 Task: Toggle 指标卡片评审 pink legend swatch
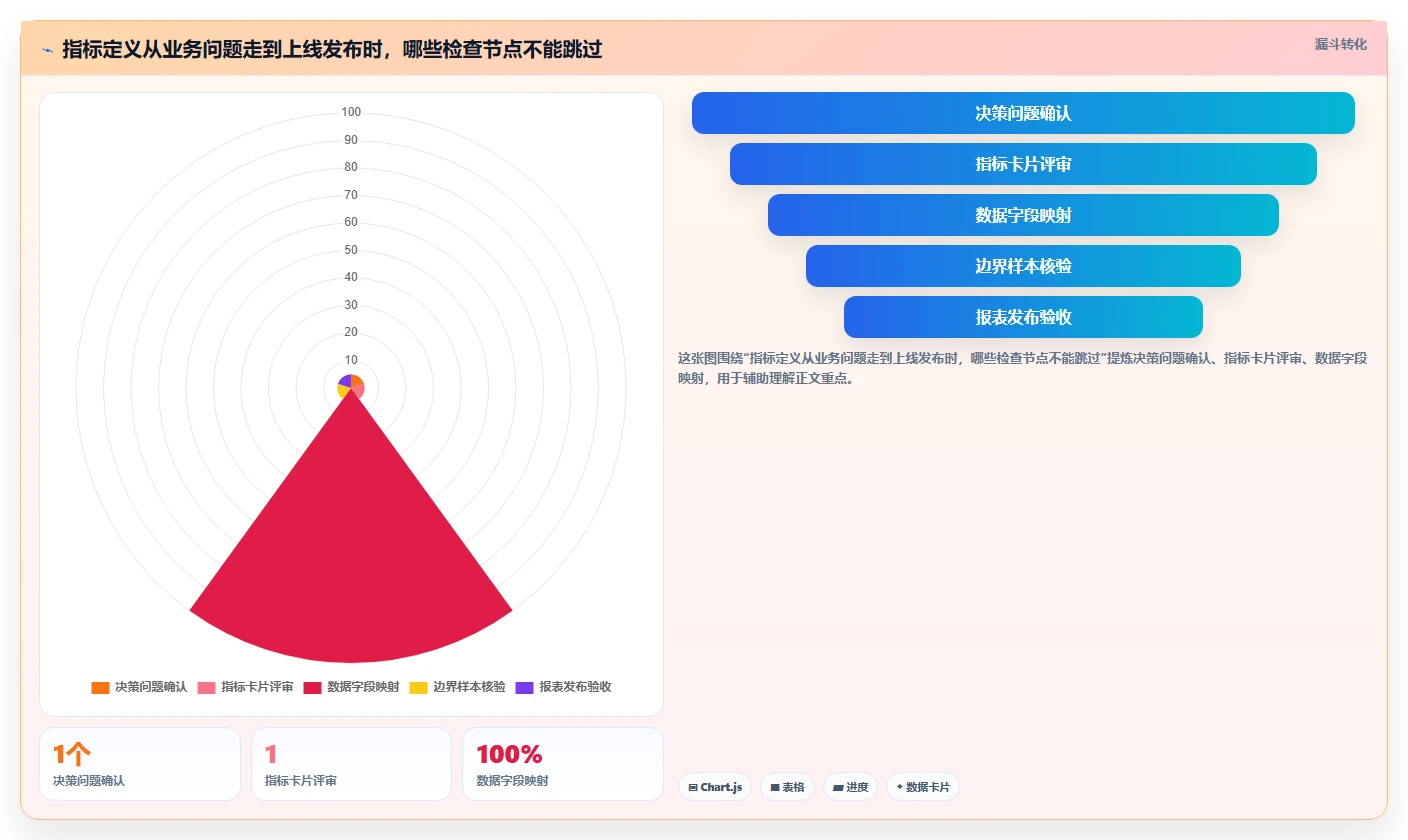coord(206,687)
